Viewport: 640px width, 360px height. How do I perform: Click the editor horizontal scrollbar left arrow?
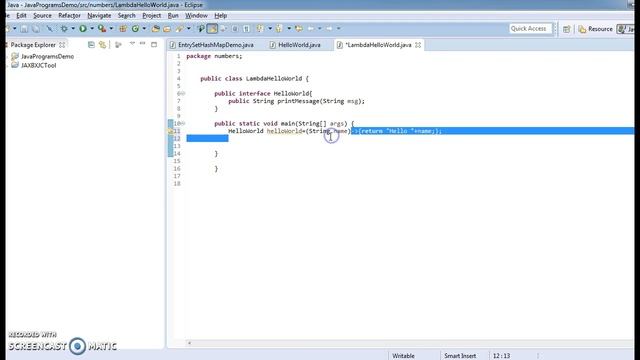coord(189,343)
